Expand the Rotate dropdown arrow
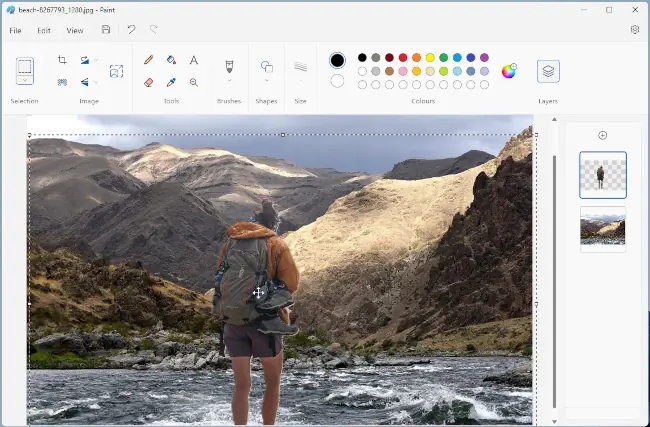 point(96,60)
